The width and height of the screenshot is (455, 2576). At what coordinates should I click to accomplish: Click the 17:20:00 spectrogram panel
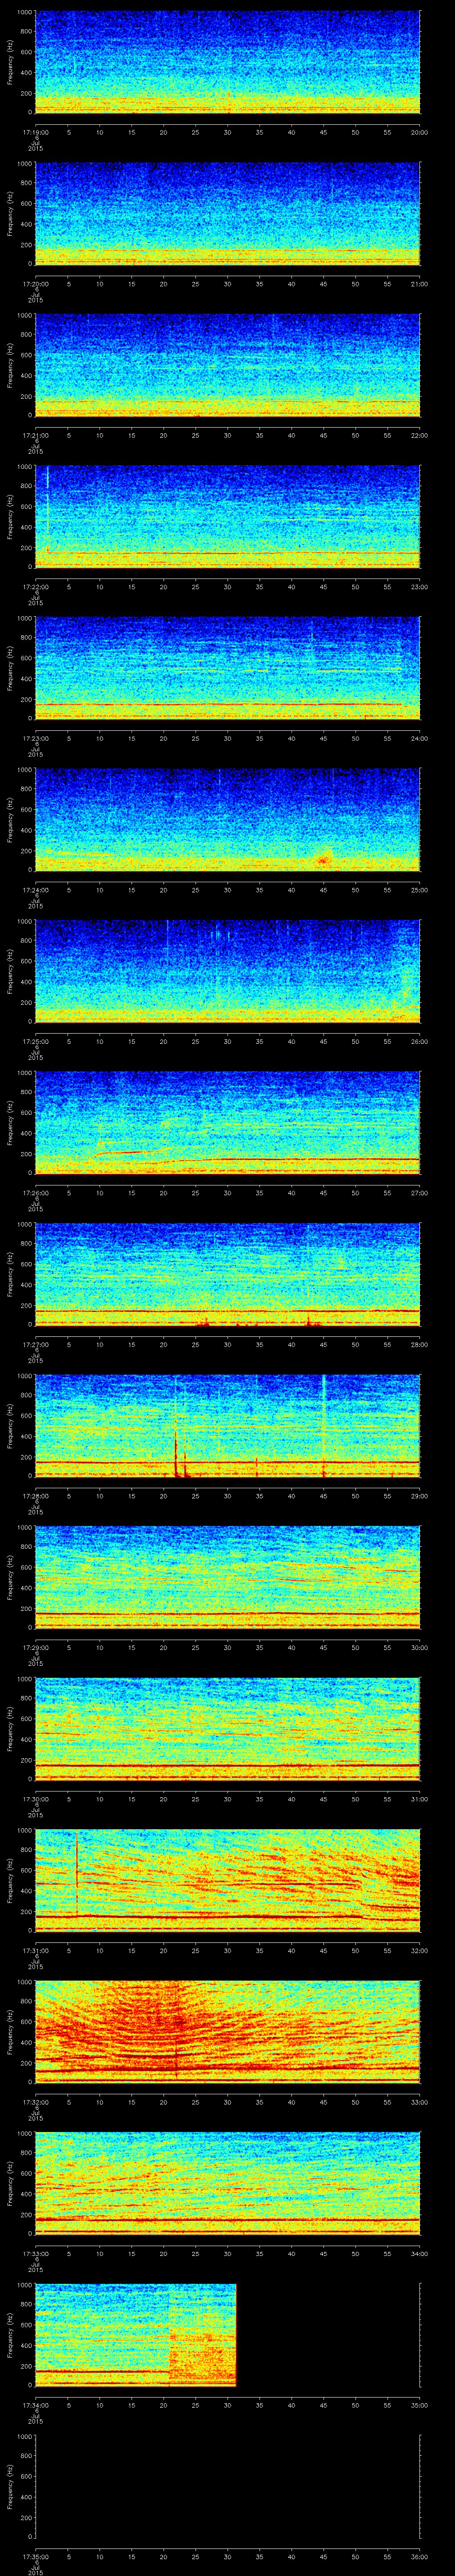pos(227,213)
